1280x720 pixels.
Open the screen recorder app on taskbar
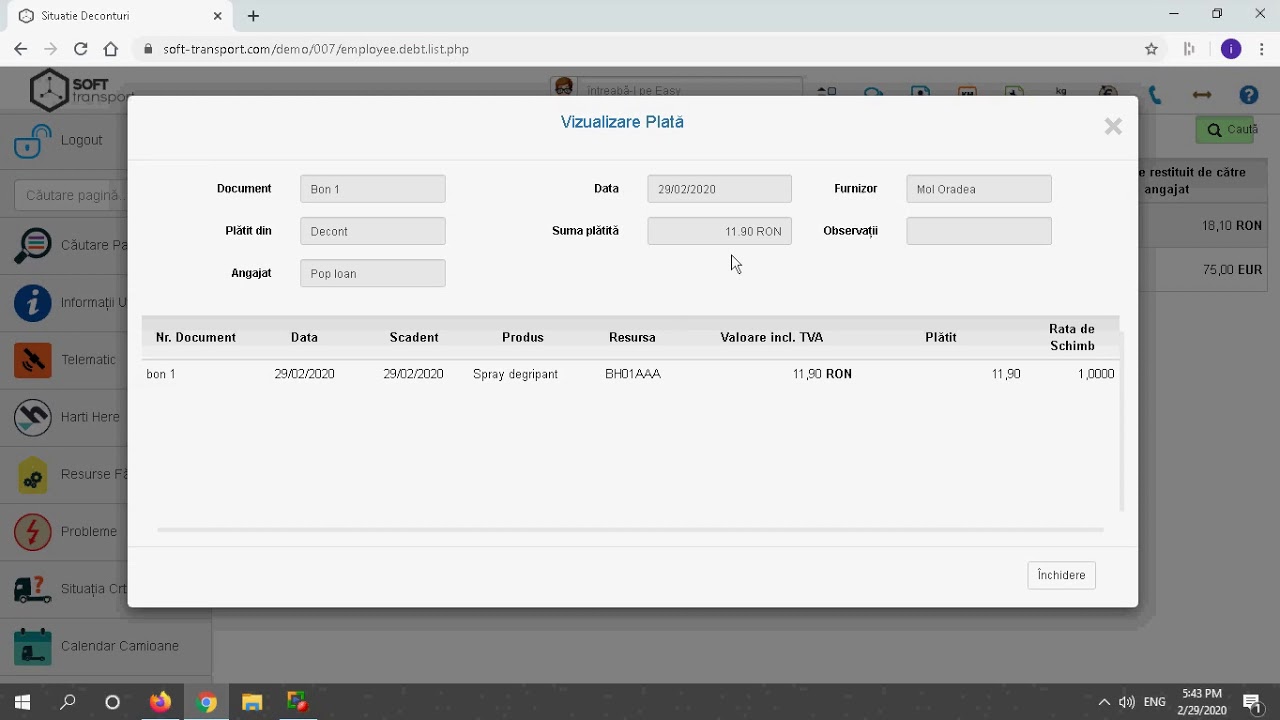click(x=297, y=702)
